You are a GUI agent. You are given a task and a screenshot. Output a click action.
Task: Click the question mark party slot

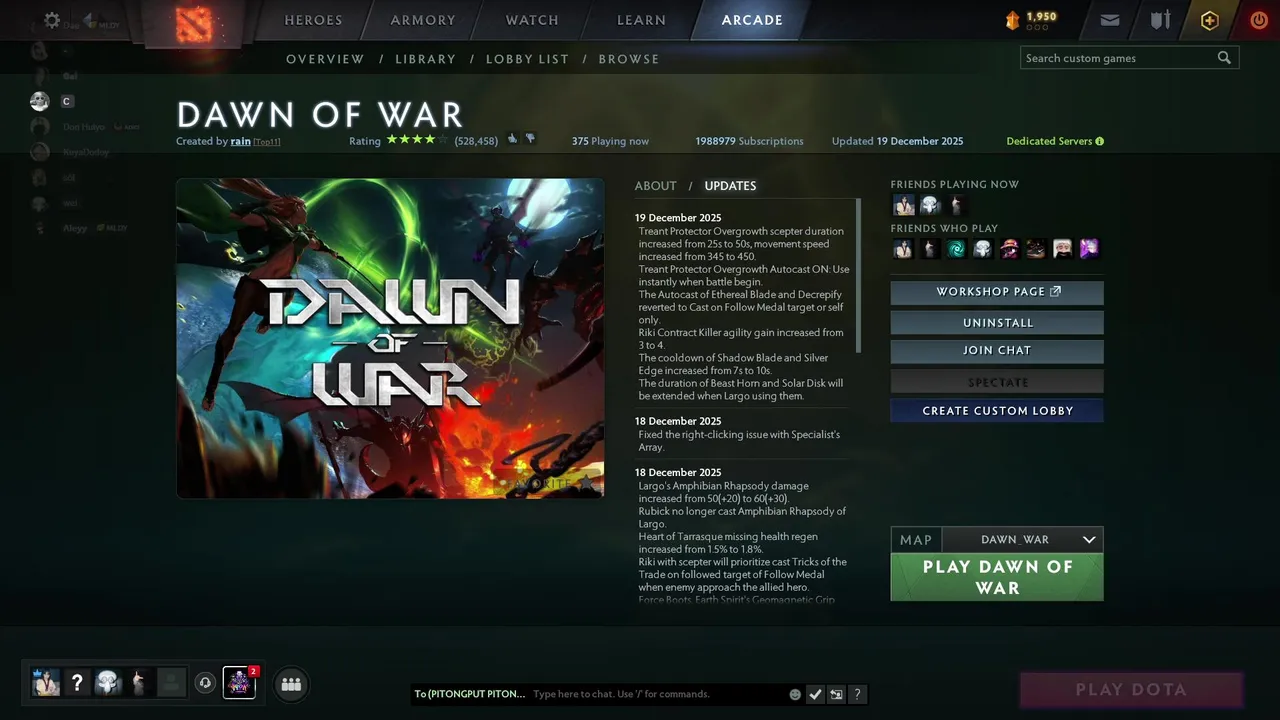click(x=77, y=683)
